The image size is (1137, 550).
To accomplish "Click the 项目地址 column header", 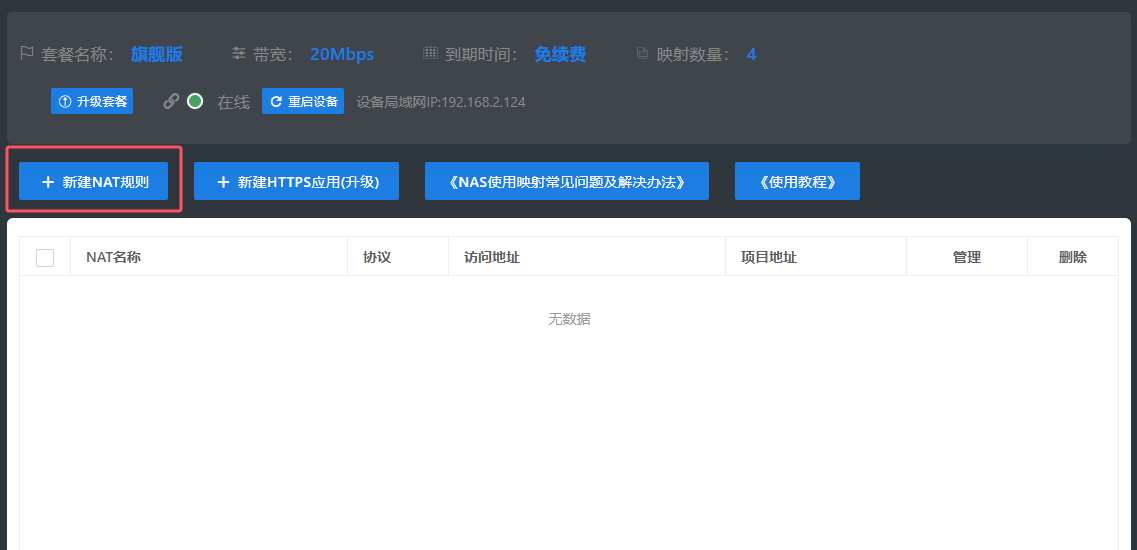I will click(x=768, y=257).
